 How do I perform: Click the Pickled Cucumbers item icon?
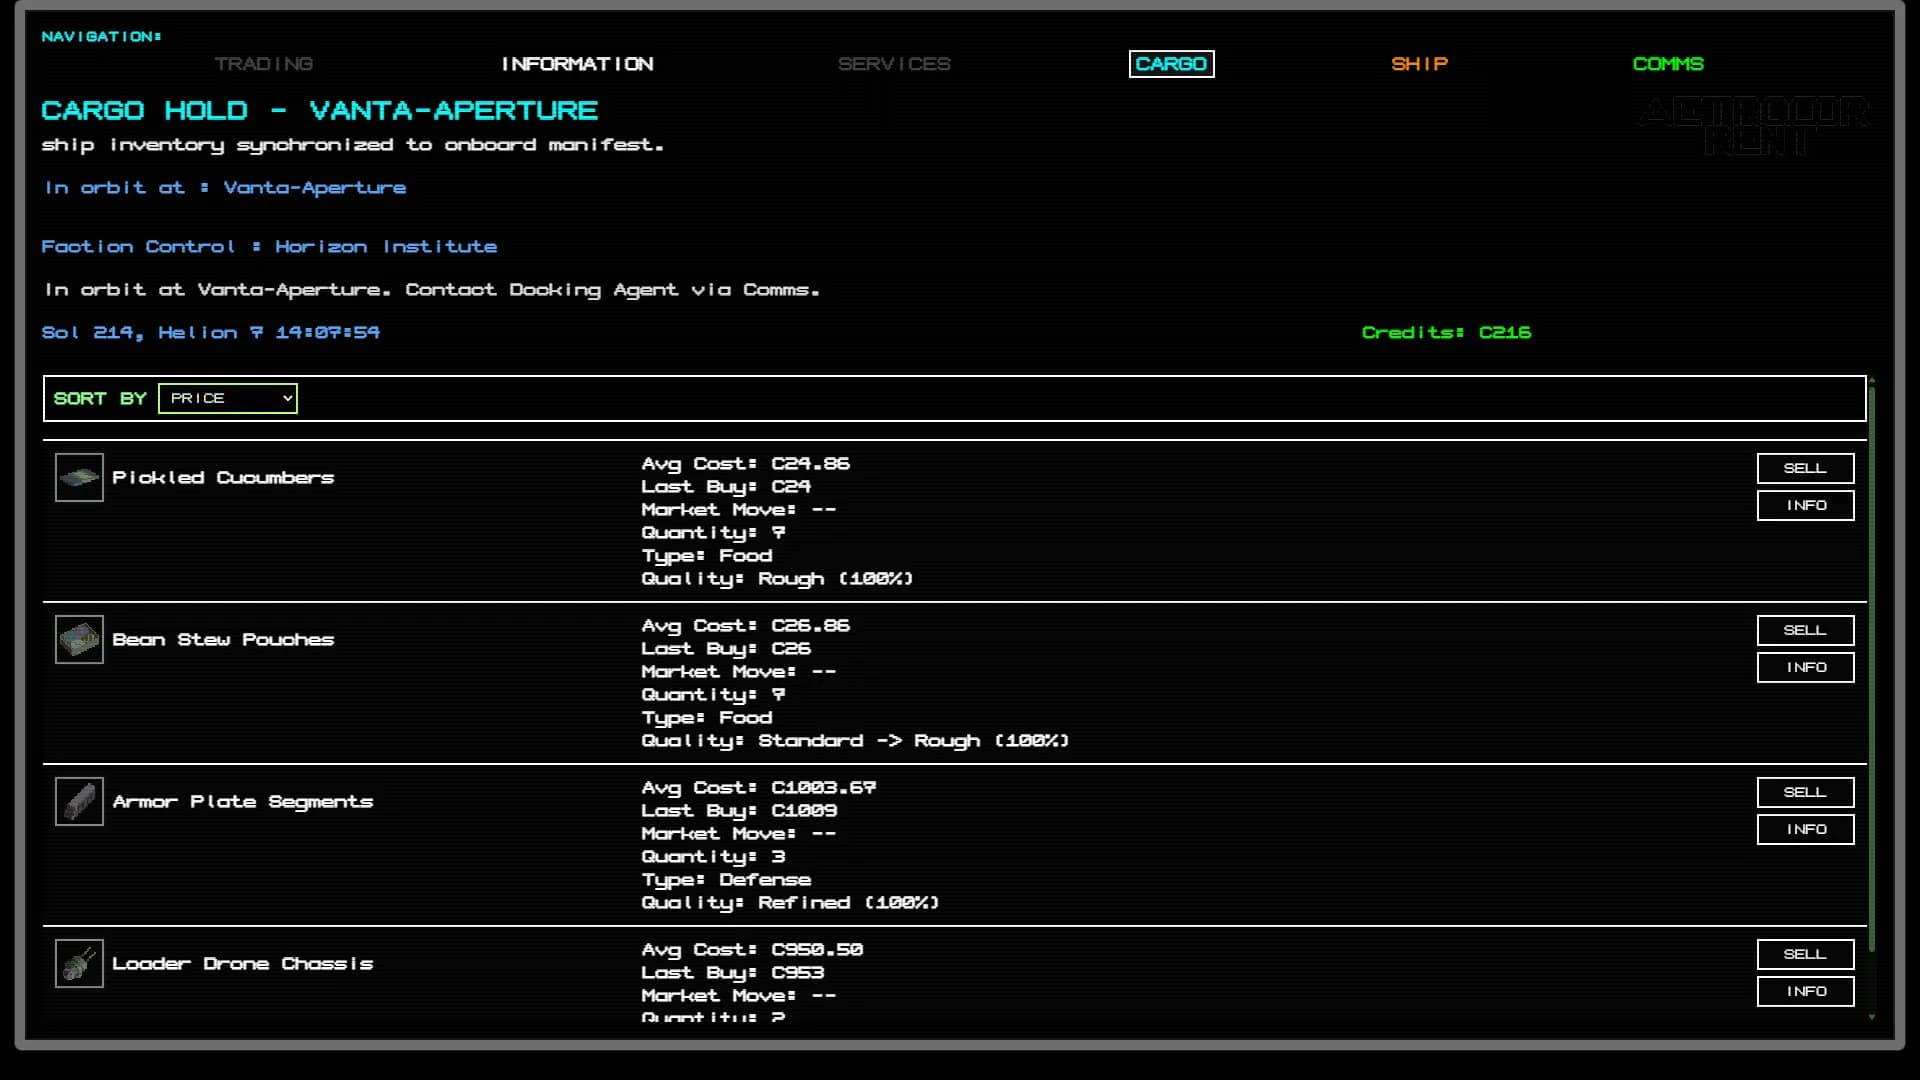[x=79, y=478]
